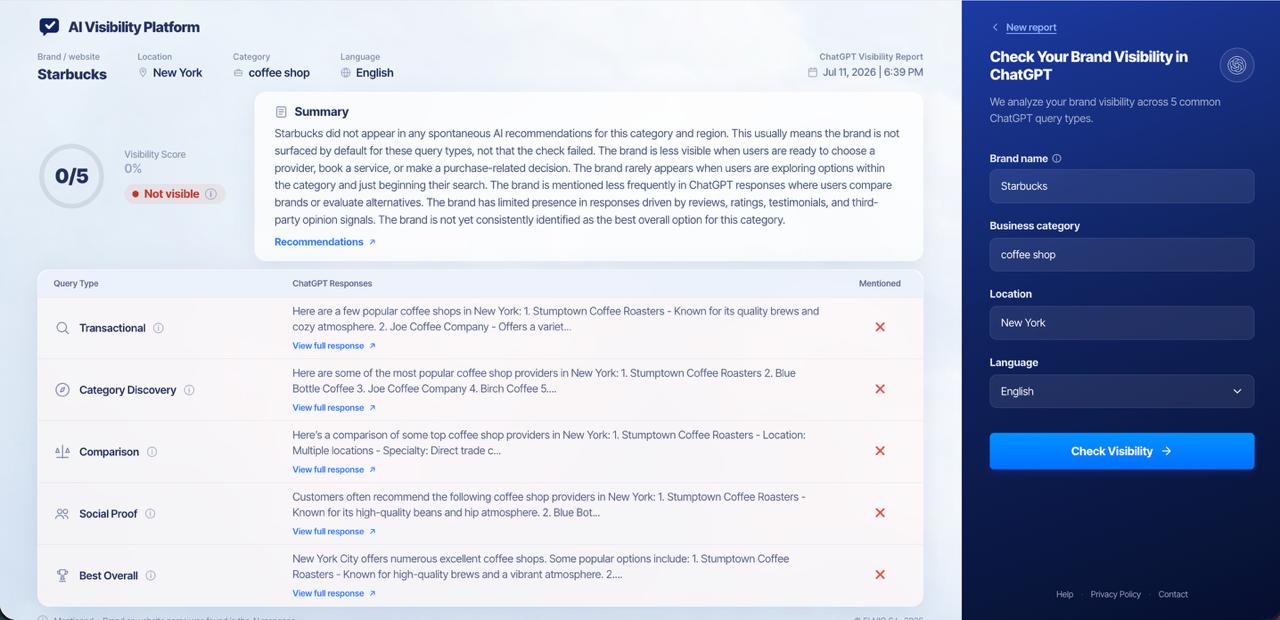Click the Best Overall query type label
The width and height of the screenshot is (1280, 620).
point(108,576)
